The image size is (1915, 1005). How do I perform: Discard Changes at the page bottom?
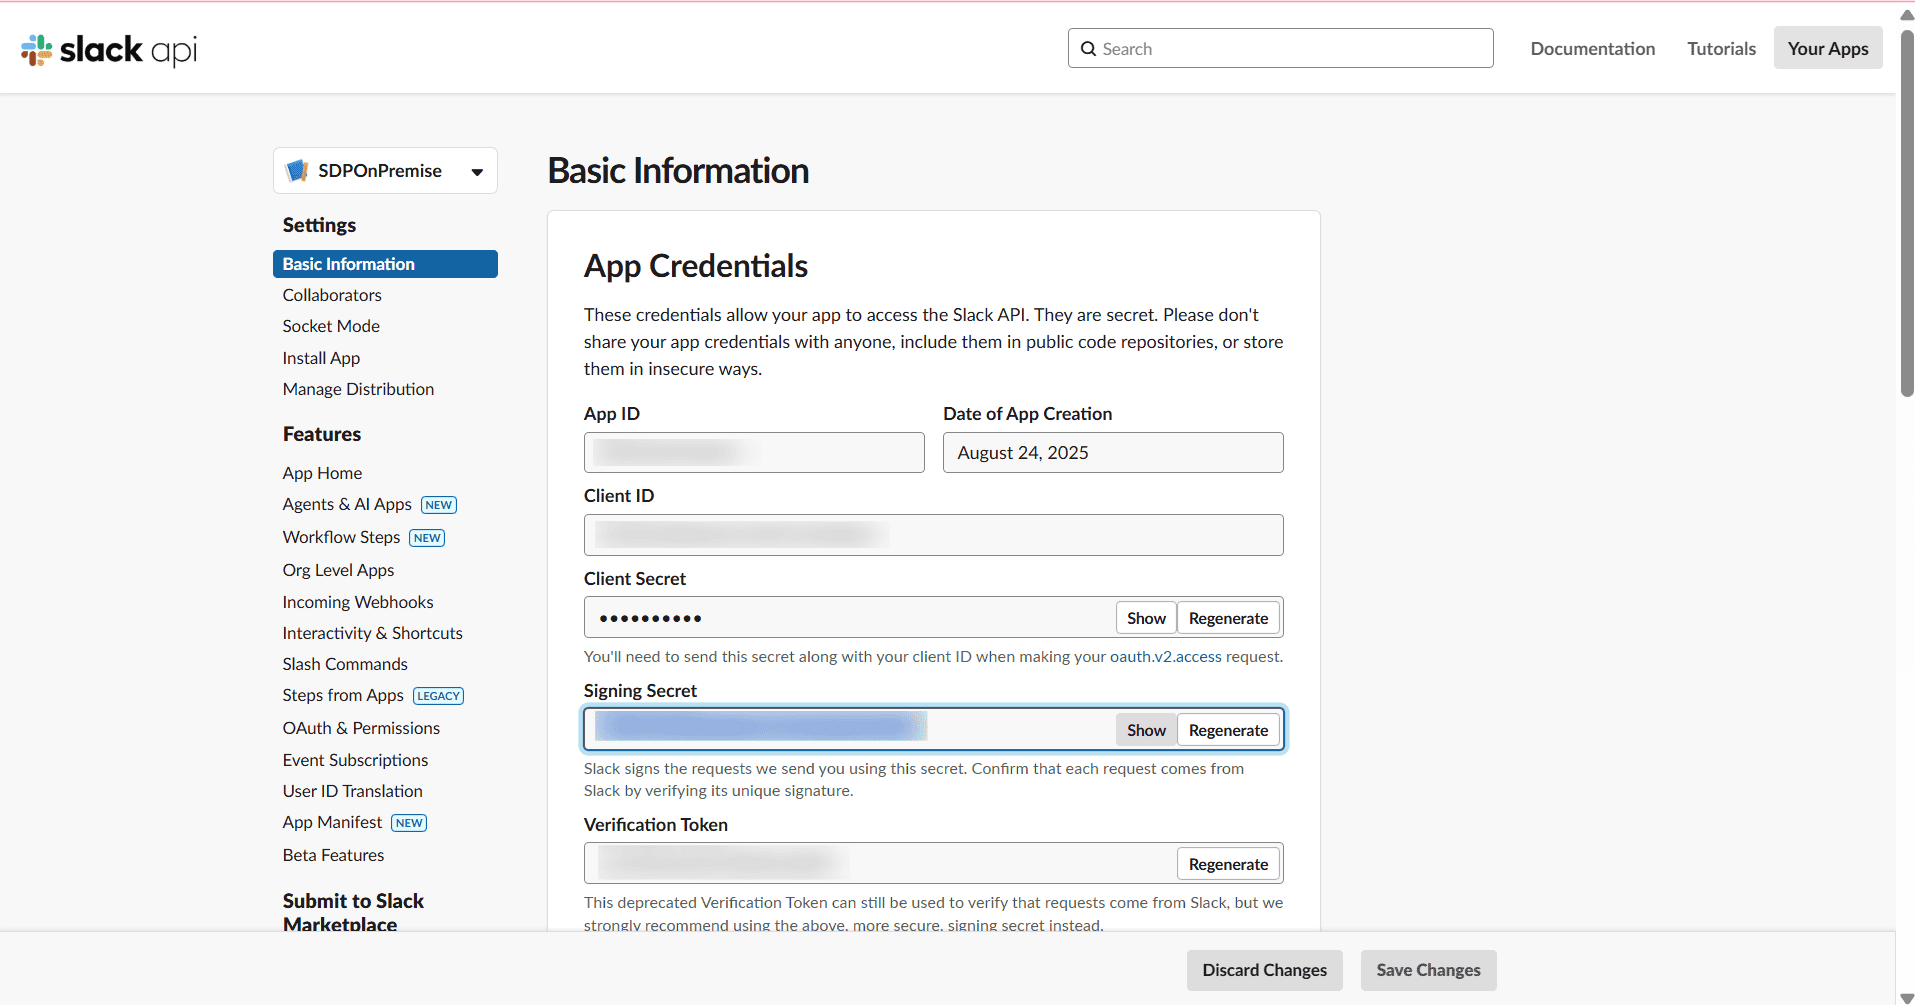pos(1264,970)
